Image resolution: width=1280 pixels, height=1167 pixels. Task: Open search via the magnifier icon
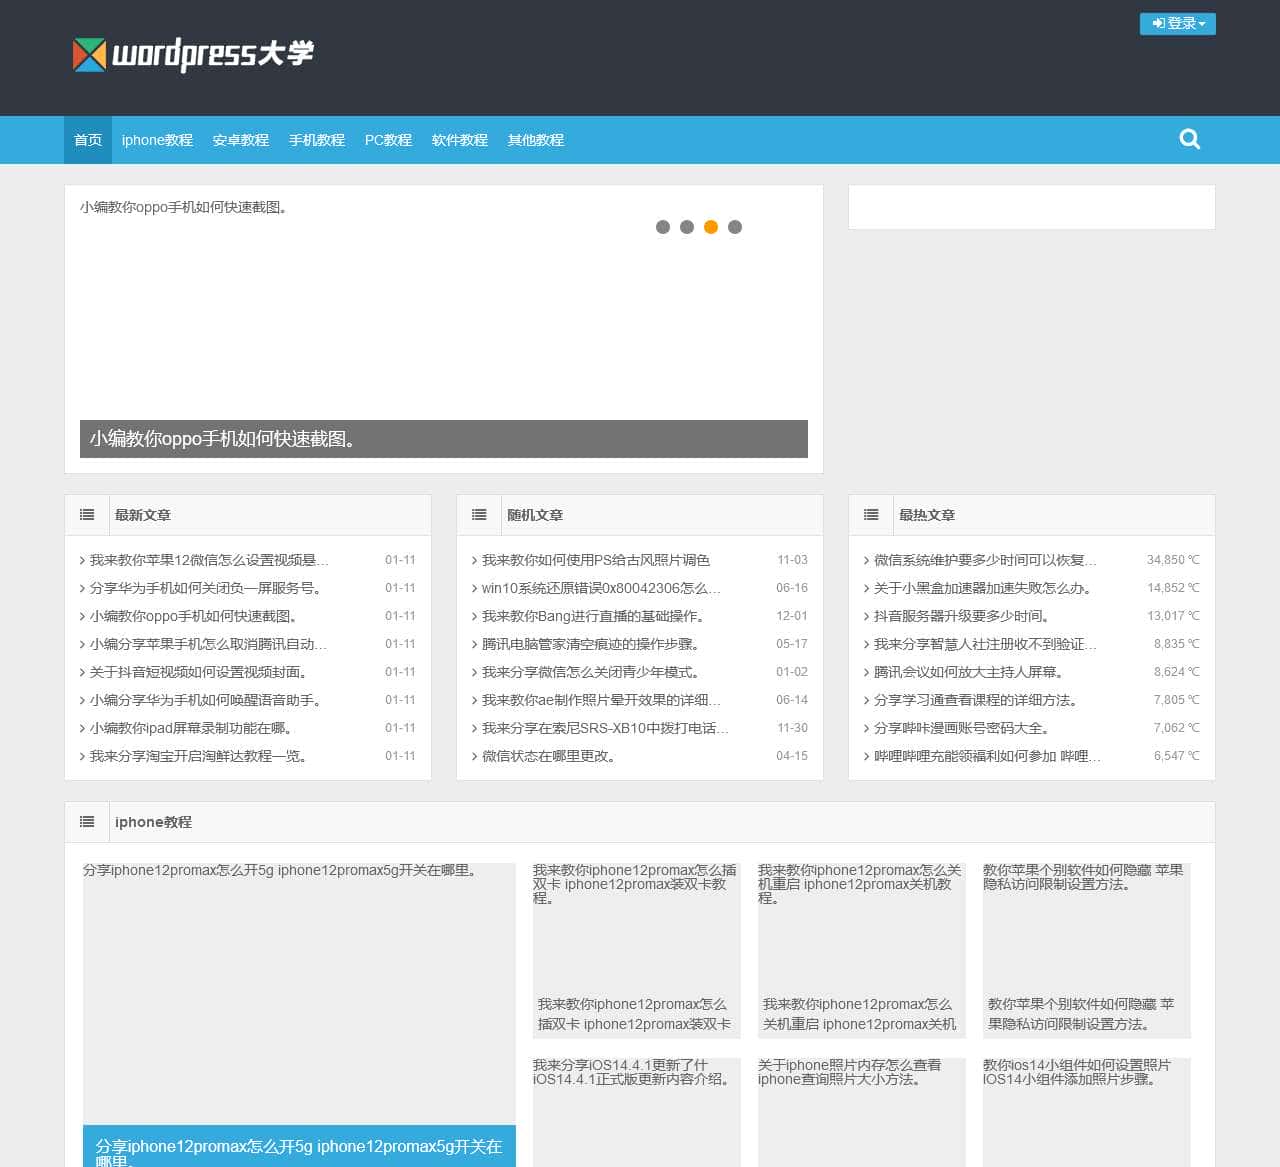coord(1189,140)
